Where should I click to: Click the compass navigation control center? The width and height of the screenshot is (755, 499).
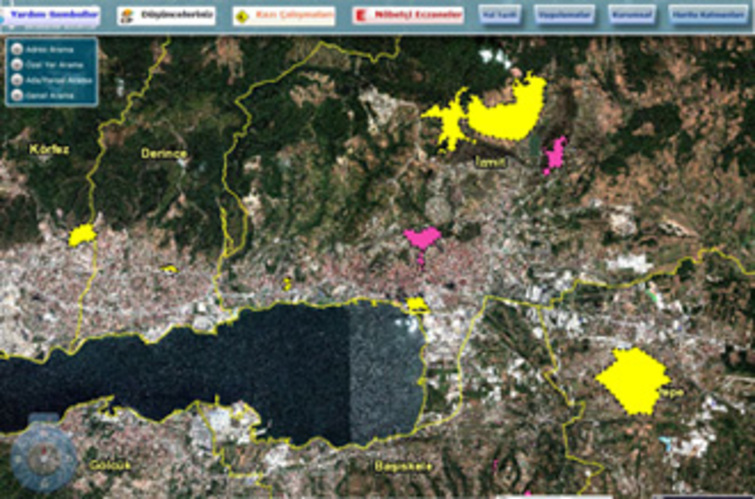(x=42, y=457)
